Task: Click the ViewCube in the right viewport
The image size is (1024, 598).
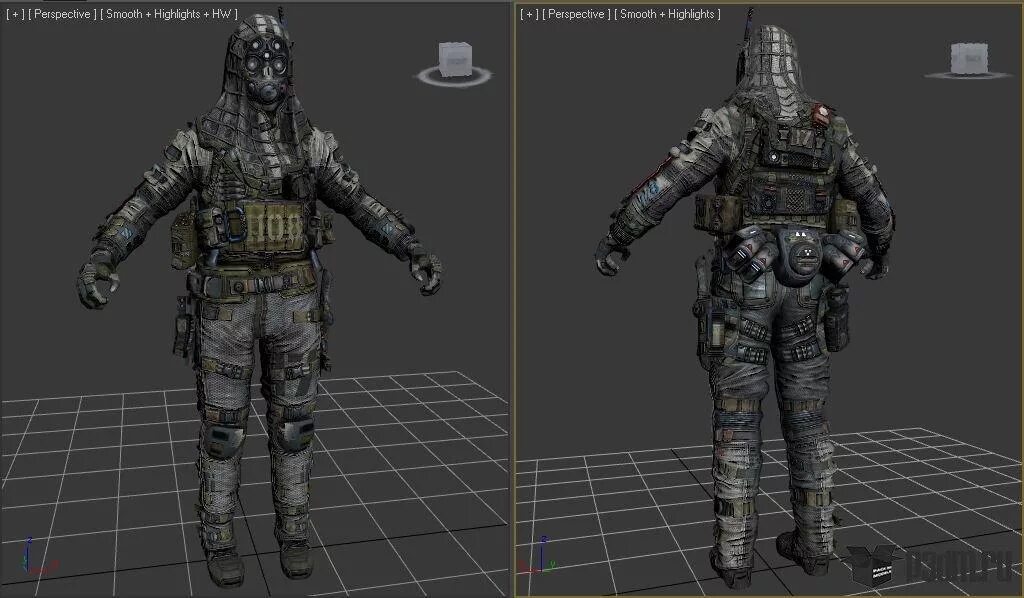Action: coord(968,57)
